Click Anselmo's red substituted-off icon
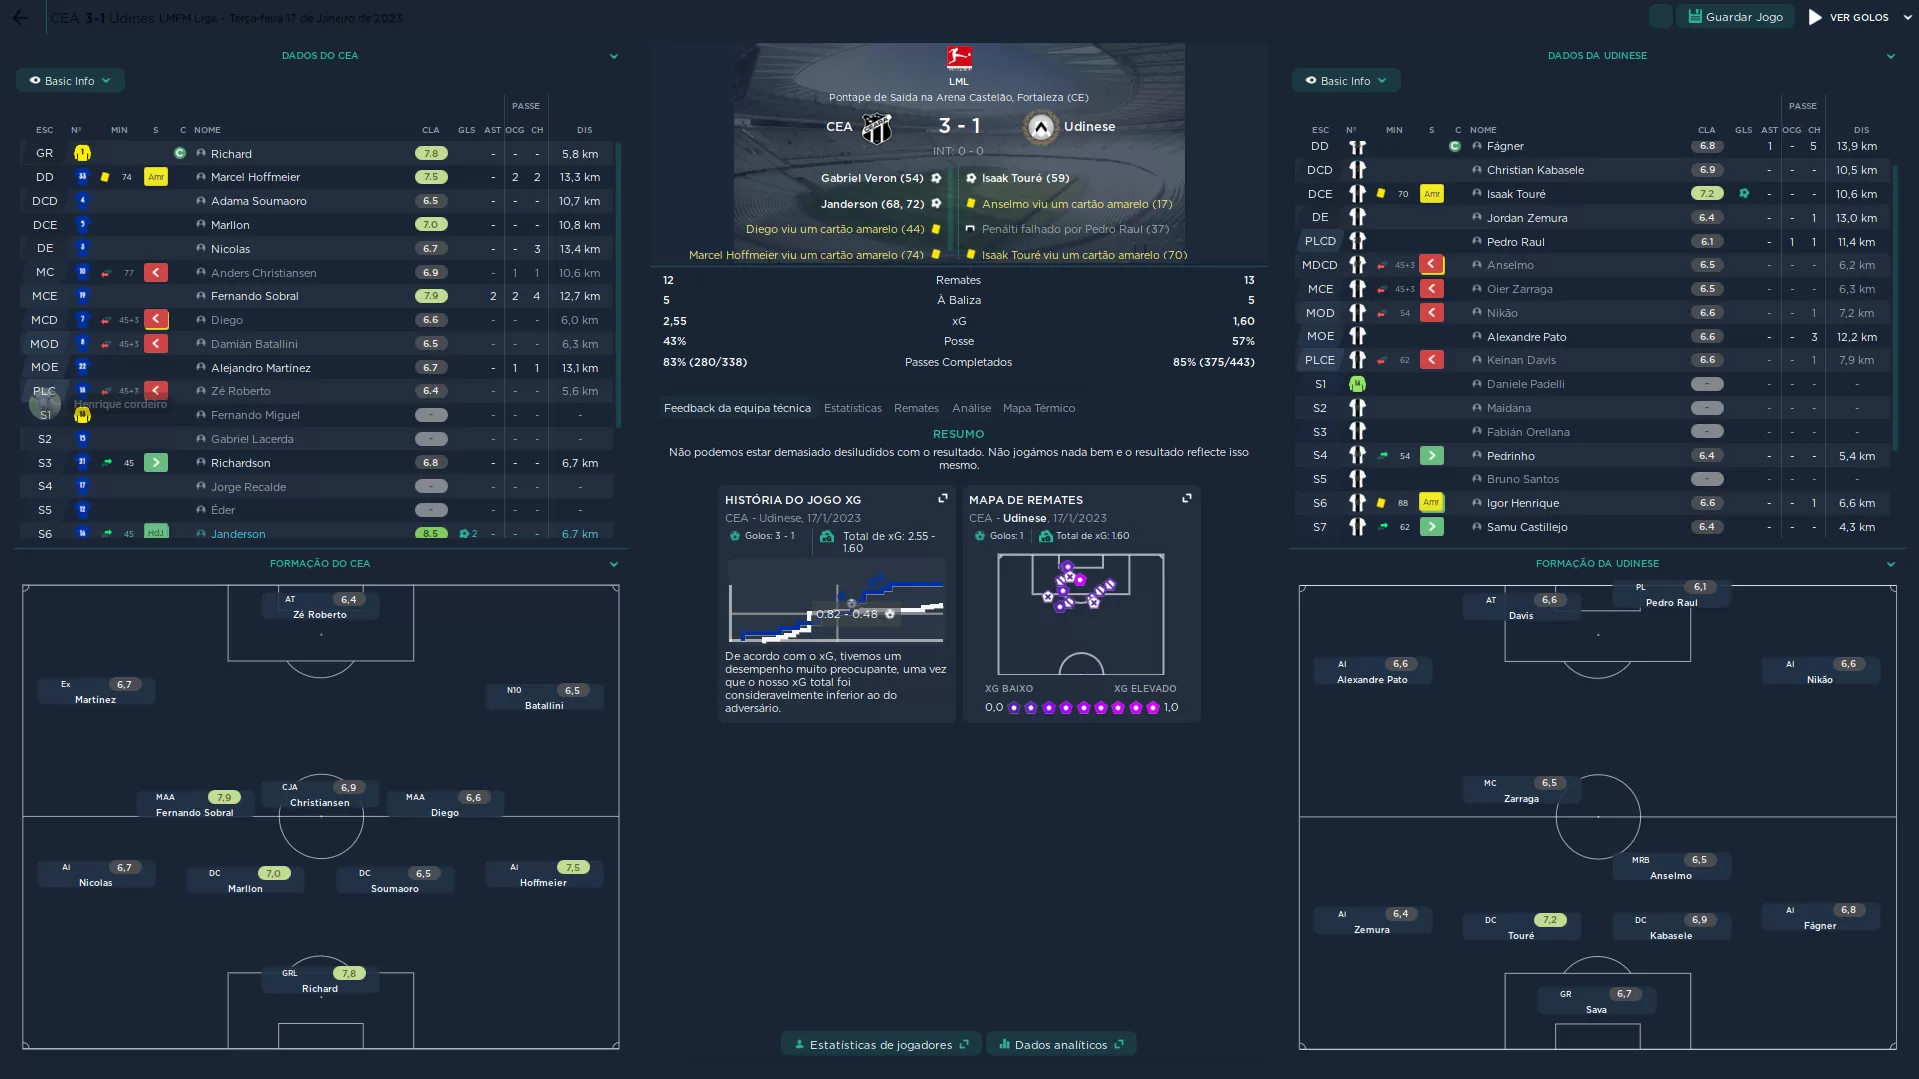 pyautogui.click(x=1432, y=265)
